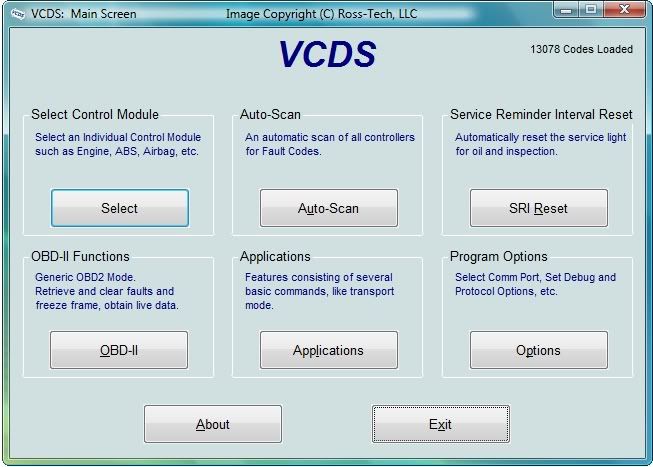Show the About dialog
Viewport: 653px width, 467px height.
pyautogui.click(x=213, y=424)
